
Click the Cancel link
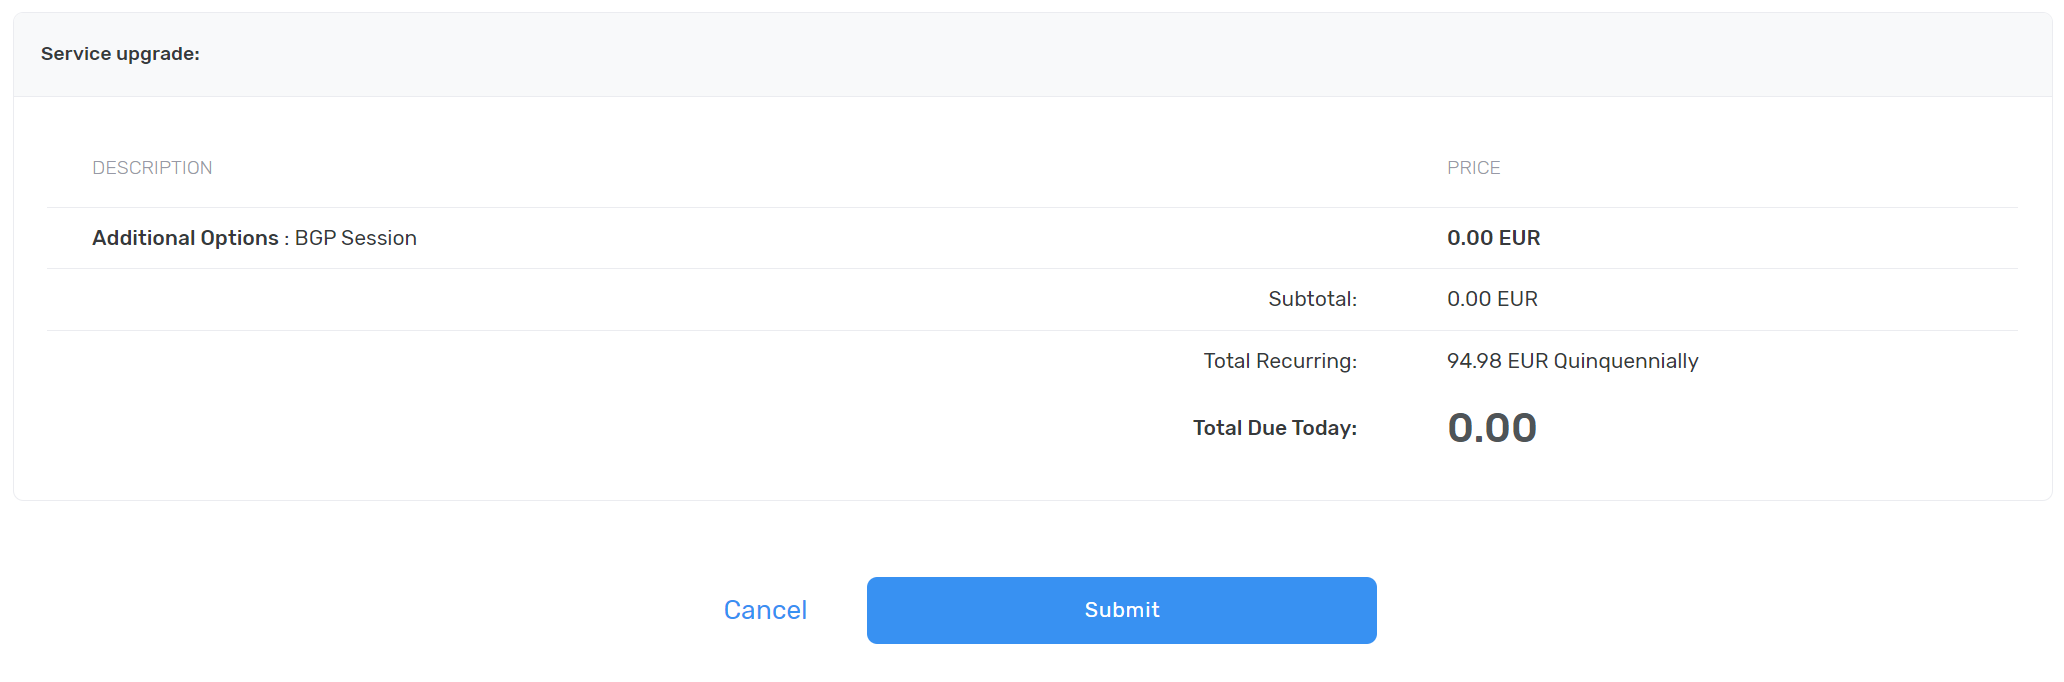[765, 610]
